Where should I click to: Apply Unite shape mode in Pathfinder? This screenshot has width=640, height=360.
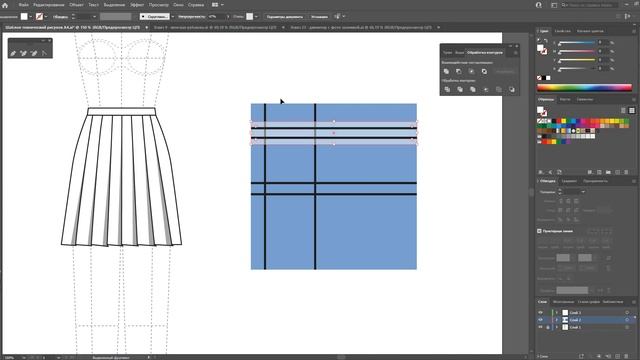(x=446, y=71)
